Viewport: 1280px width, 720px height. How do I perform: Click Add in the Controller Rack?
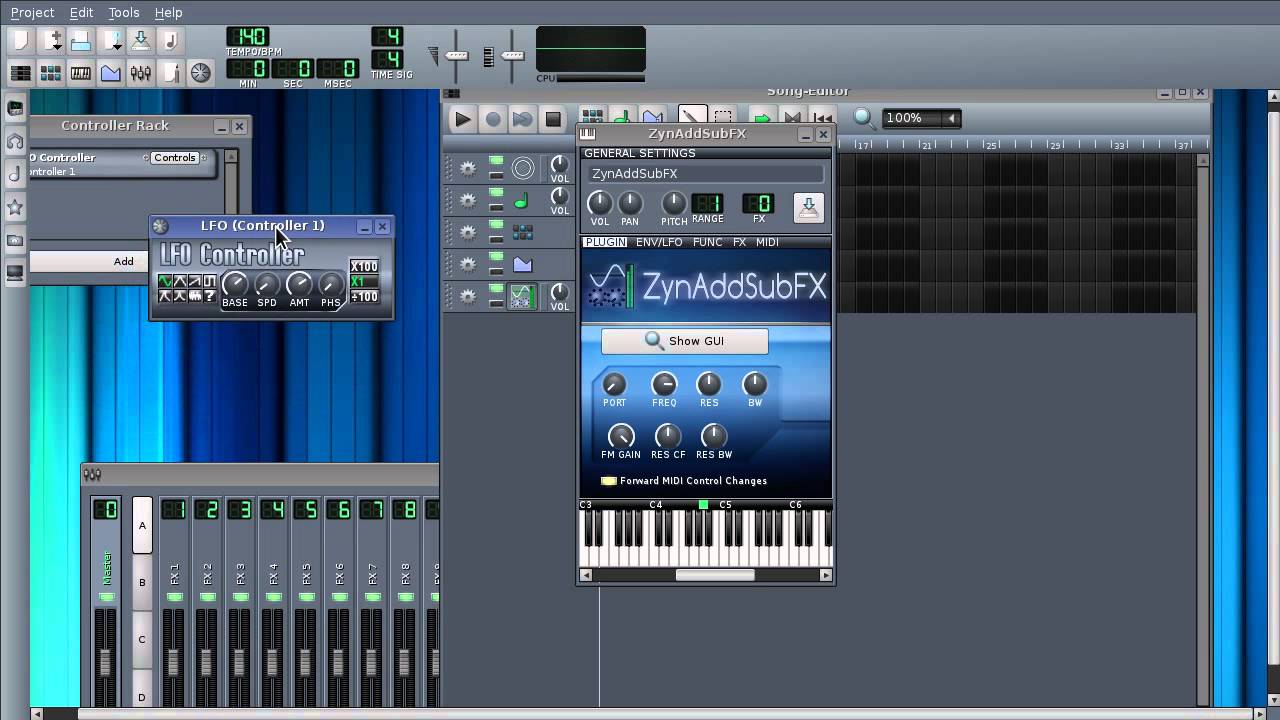point(123,261)
